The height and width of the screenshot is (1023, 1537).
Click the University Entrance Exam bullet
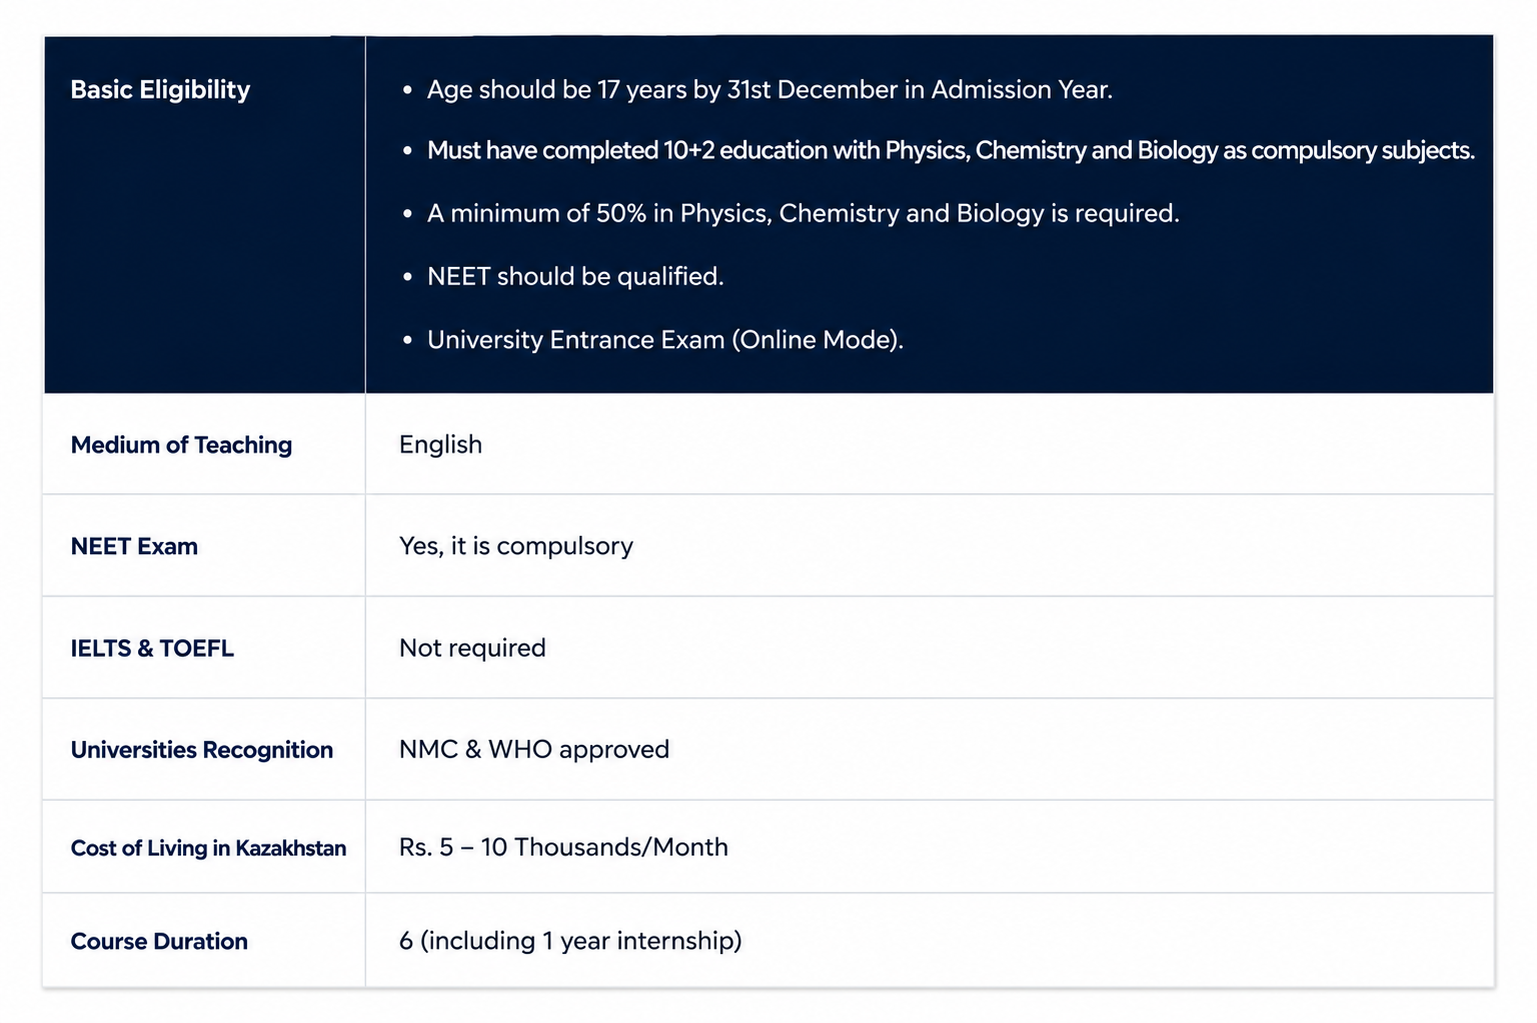tap(665, 340)
